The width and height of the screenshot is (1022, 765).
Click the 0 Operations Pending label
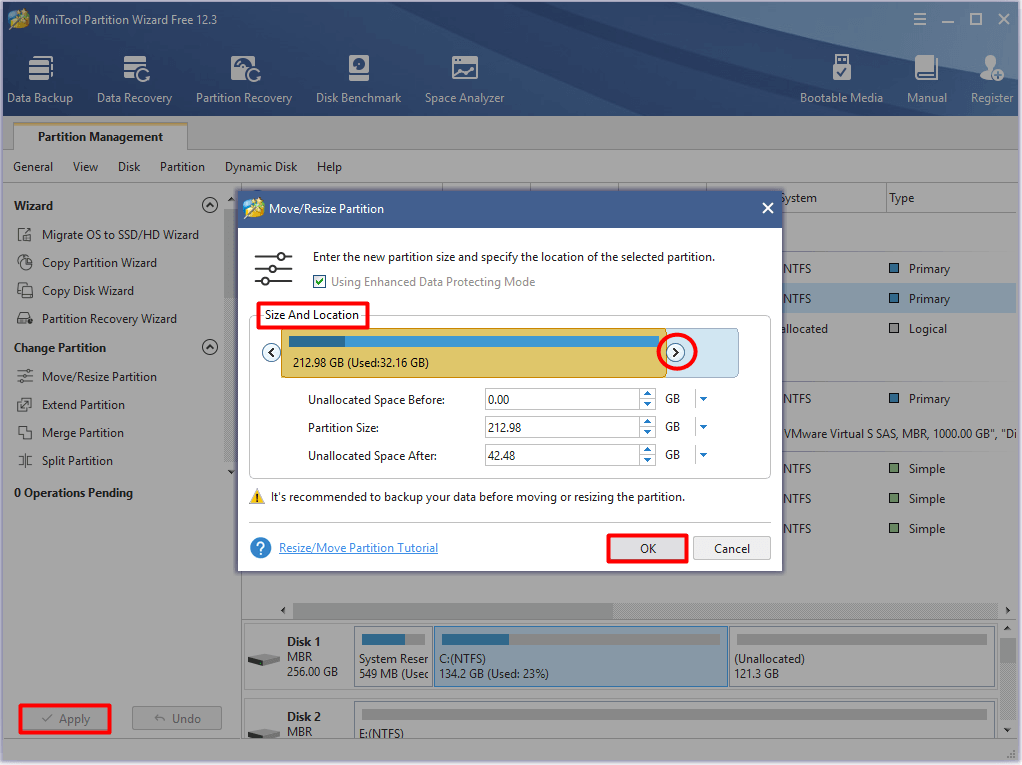pyautogui.click(x=74, y=493)
